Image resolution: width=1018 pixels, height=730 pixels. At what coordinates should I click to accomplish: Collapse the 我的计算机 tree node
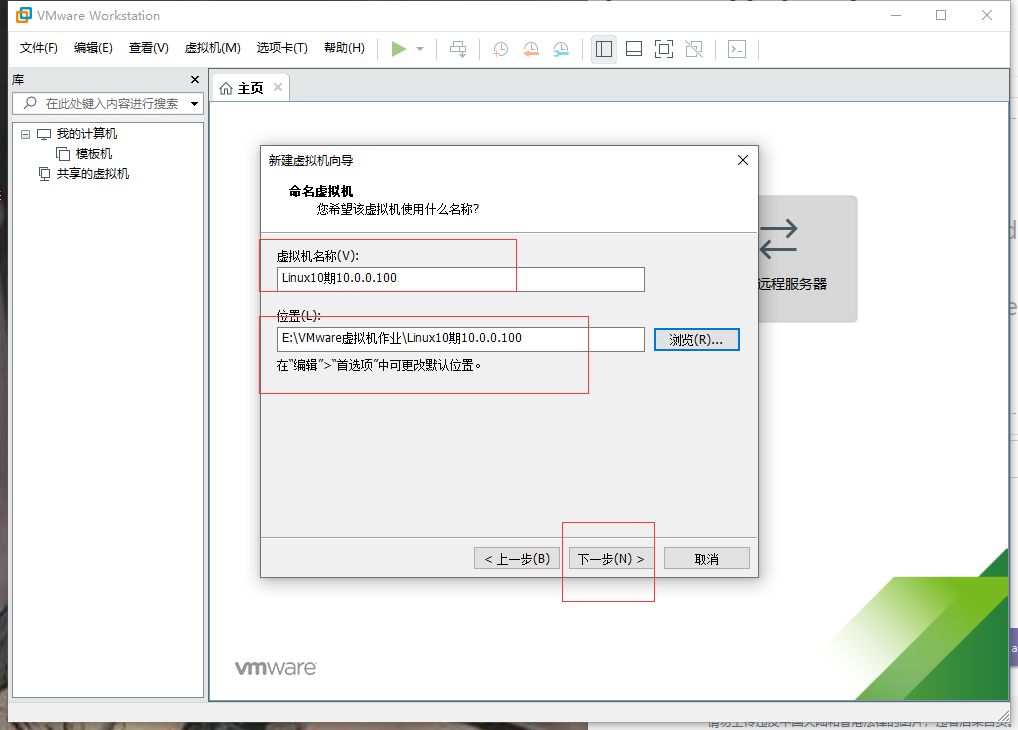click(25, 134)
